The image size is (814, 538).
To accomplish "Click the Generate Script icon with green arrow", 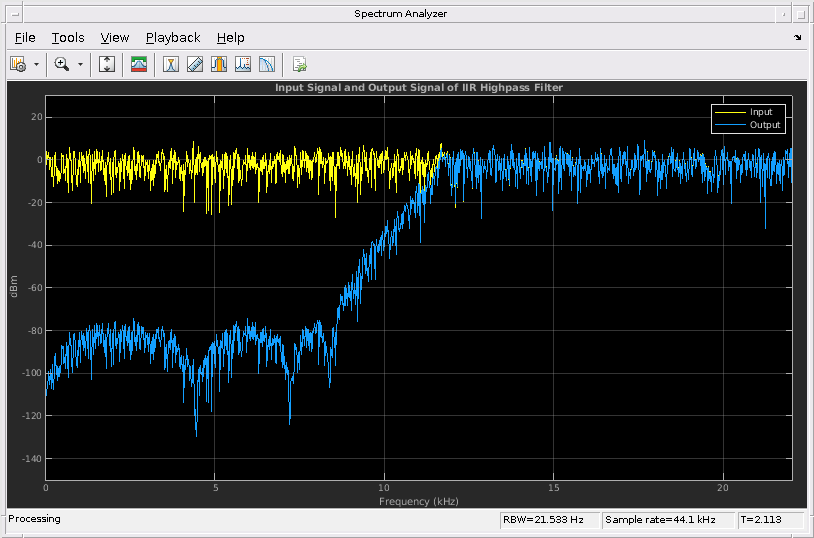I will [x=299, y=64].
